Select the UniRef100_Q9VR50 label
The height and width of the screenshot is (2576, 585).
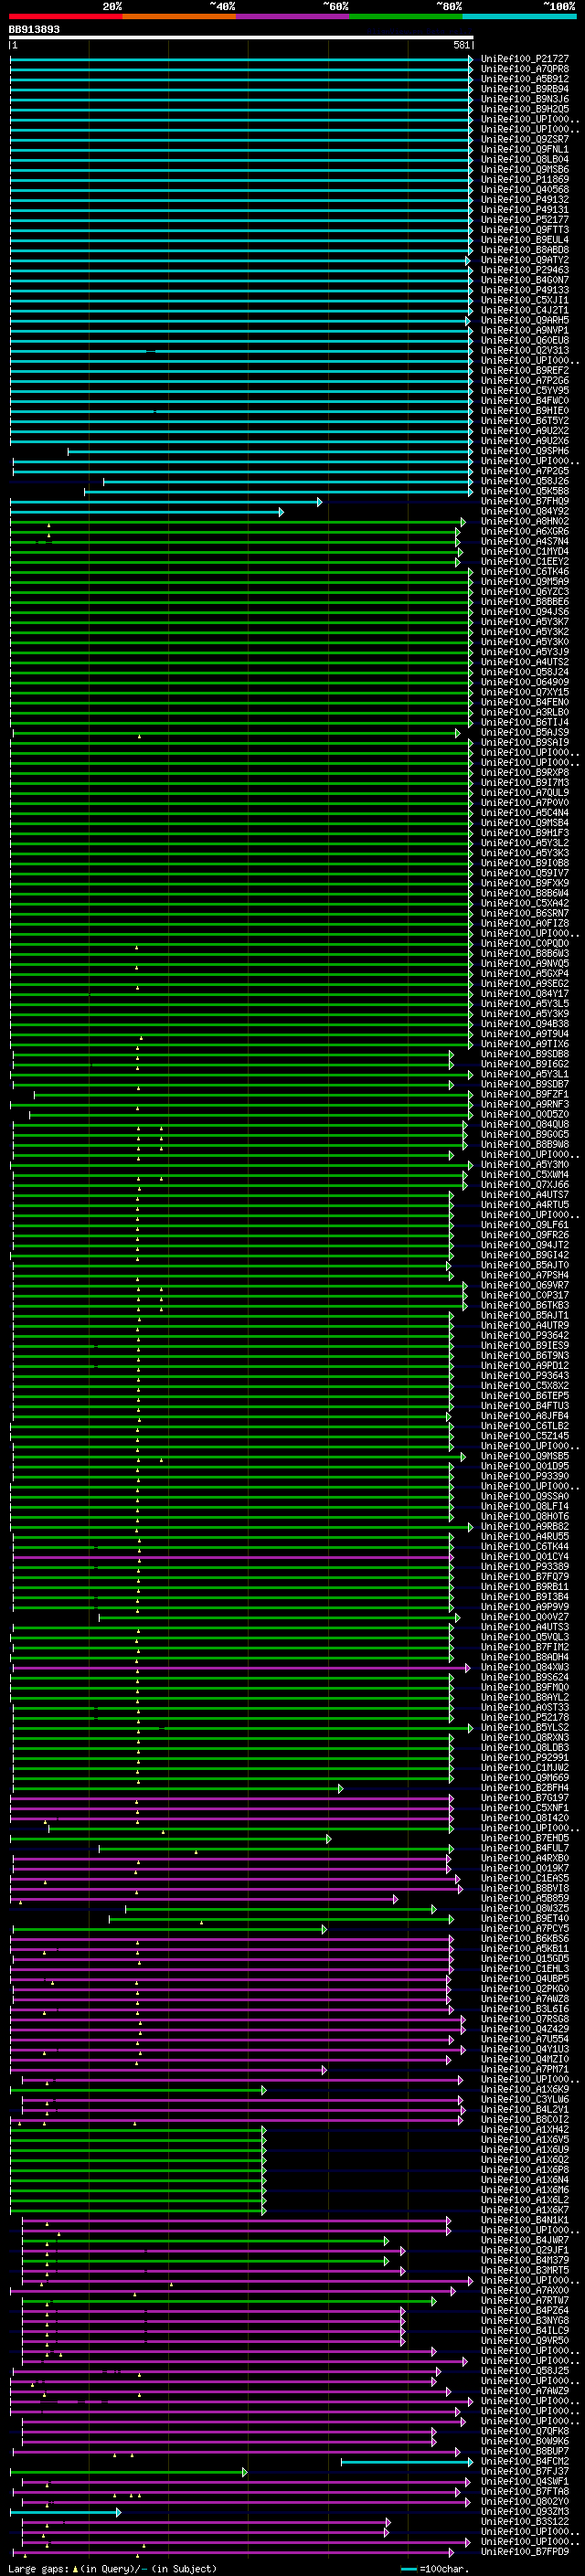(x=525, y=2342)
